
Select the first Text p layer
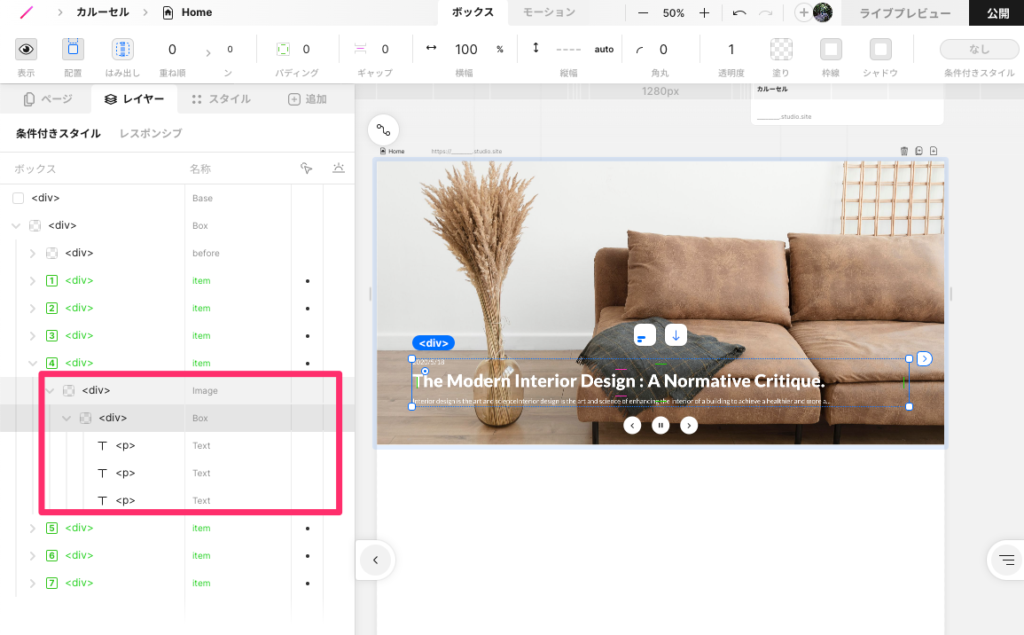pyautogui.click(x=178, y=446)
